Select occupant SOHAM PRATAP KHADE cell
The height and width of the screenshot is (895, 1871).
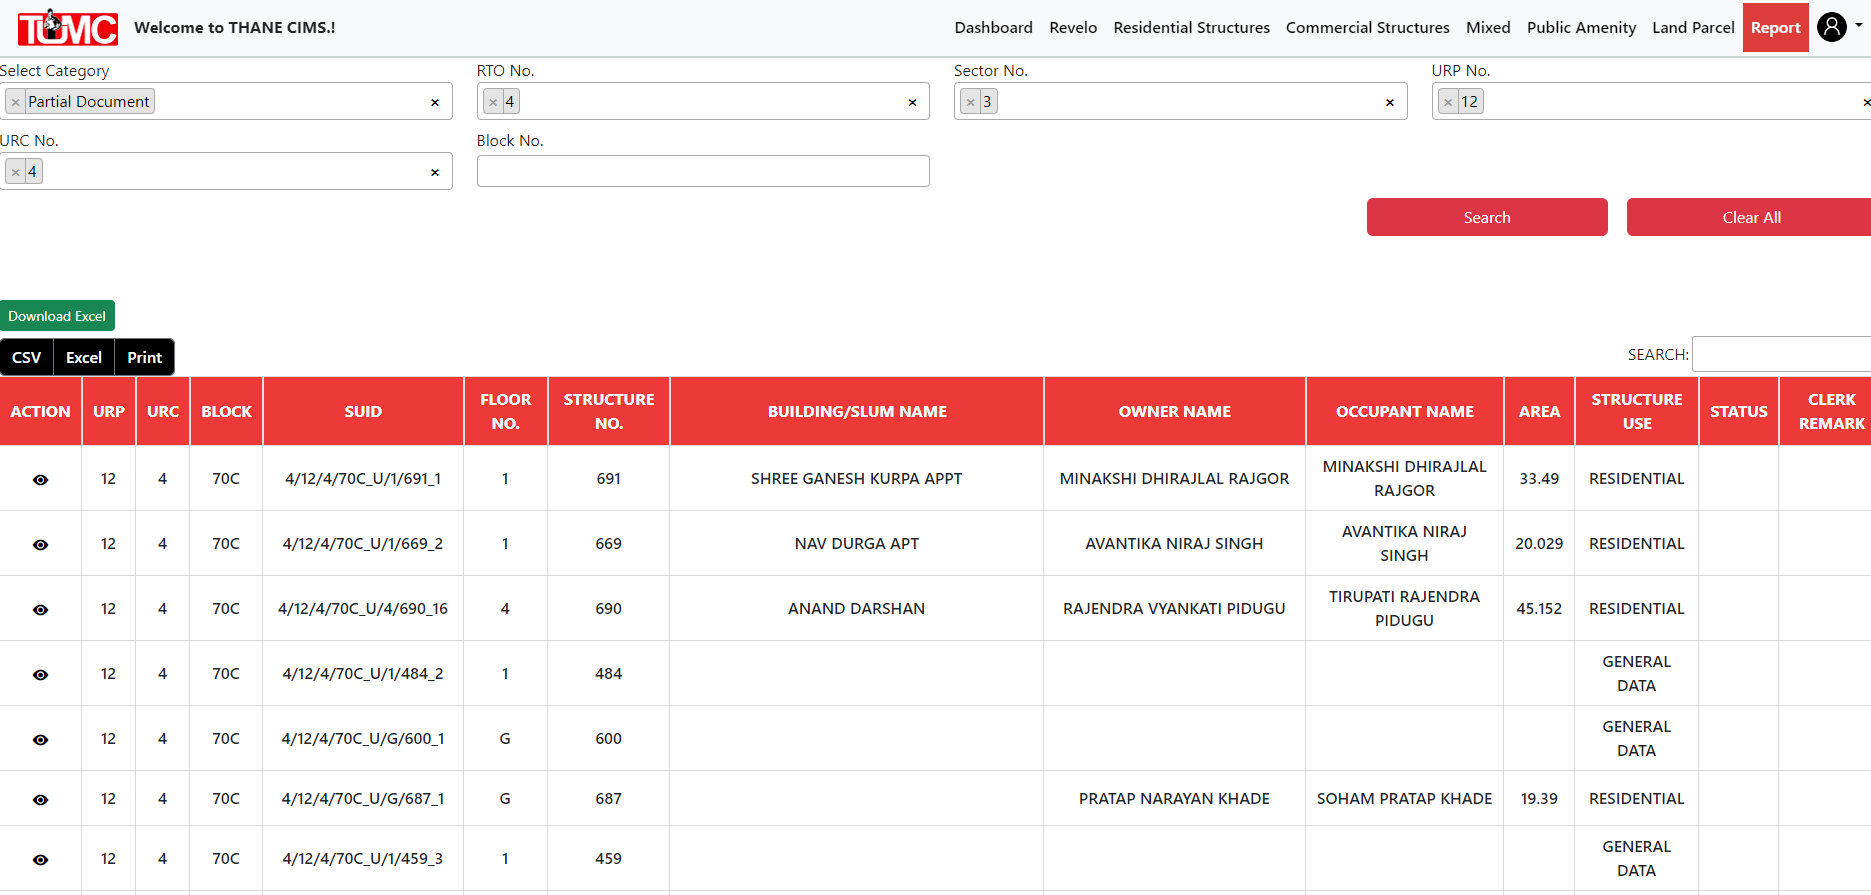click(1405, 799)
